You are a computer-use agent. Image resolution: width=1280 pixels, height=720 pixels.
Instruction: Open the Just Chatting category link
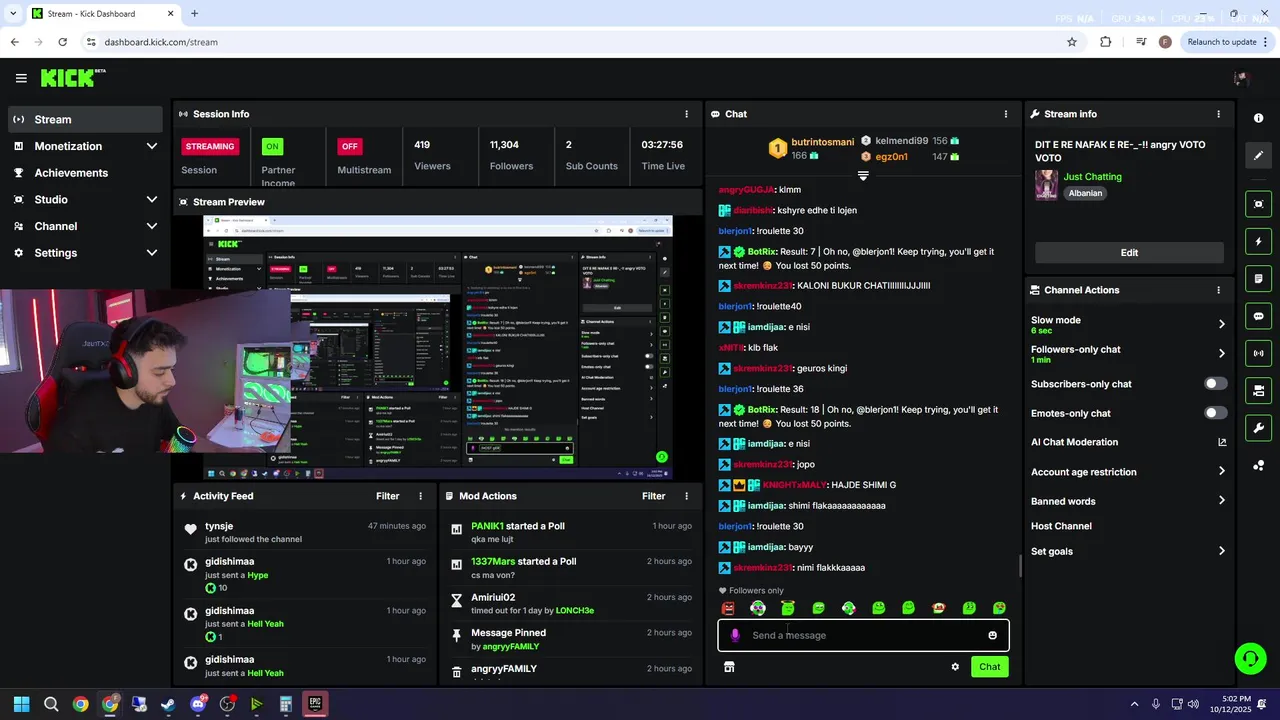(x=1092, y=177)
